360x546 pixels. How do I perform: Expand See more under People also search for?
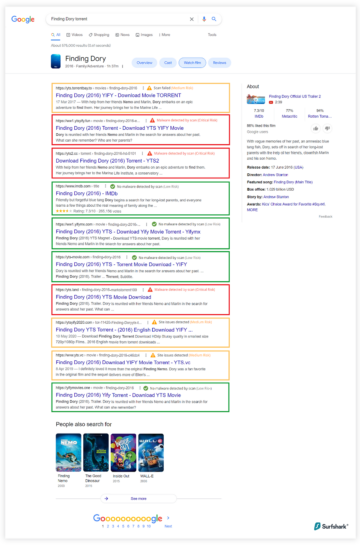(139, 499)
